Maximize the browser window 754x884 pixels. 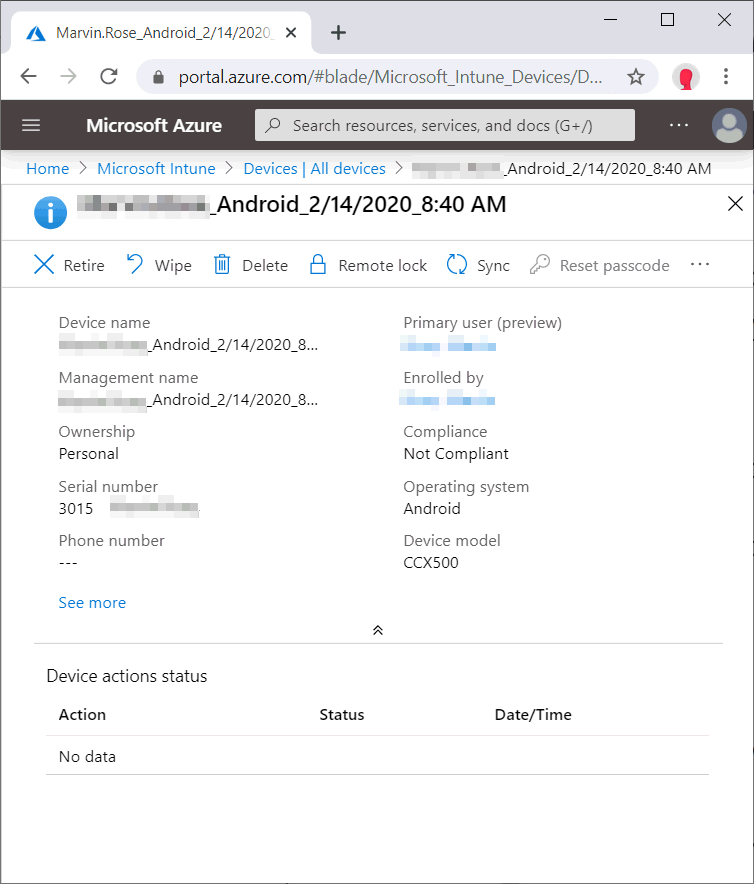(x=667, y=20)
